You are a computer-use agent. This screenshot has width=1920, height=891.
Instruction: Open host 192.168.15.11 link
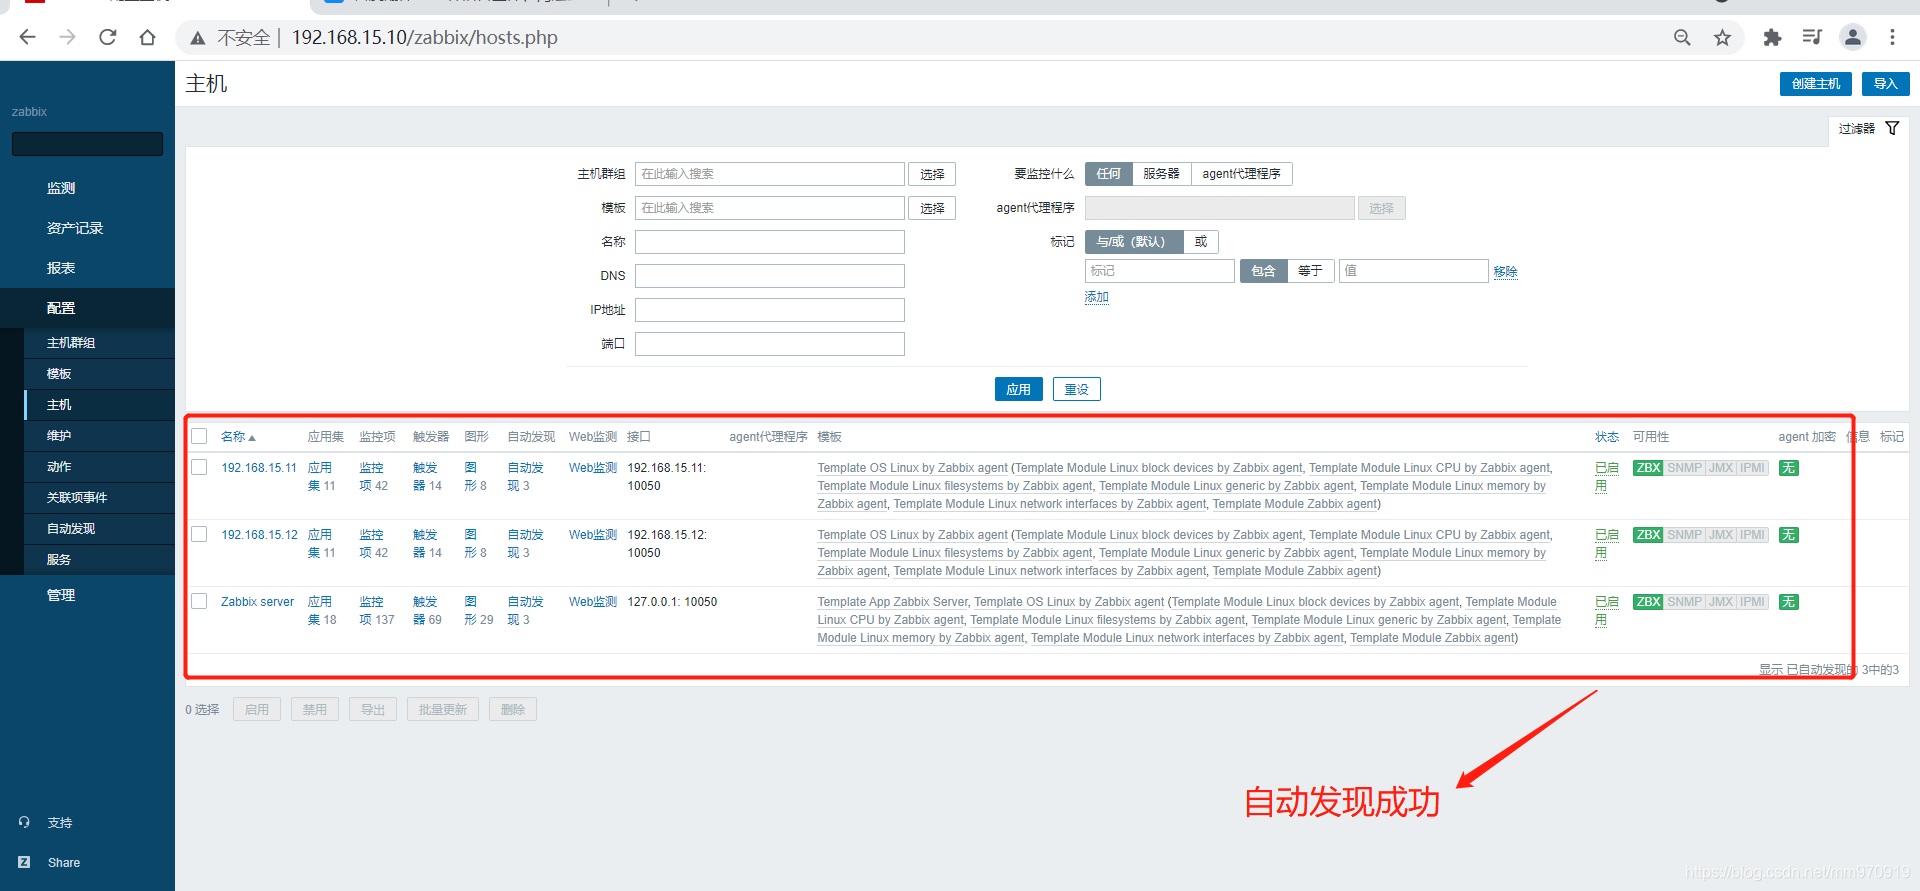tap(259, 468)
